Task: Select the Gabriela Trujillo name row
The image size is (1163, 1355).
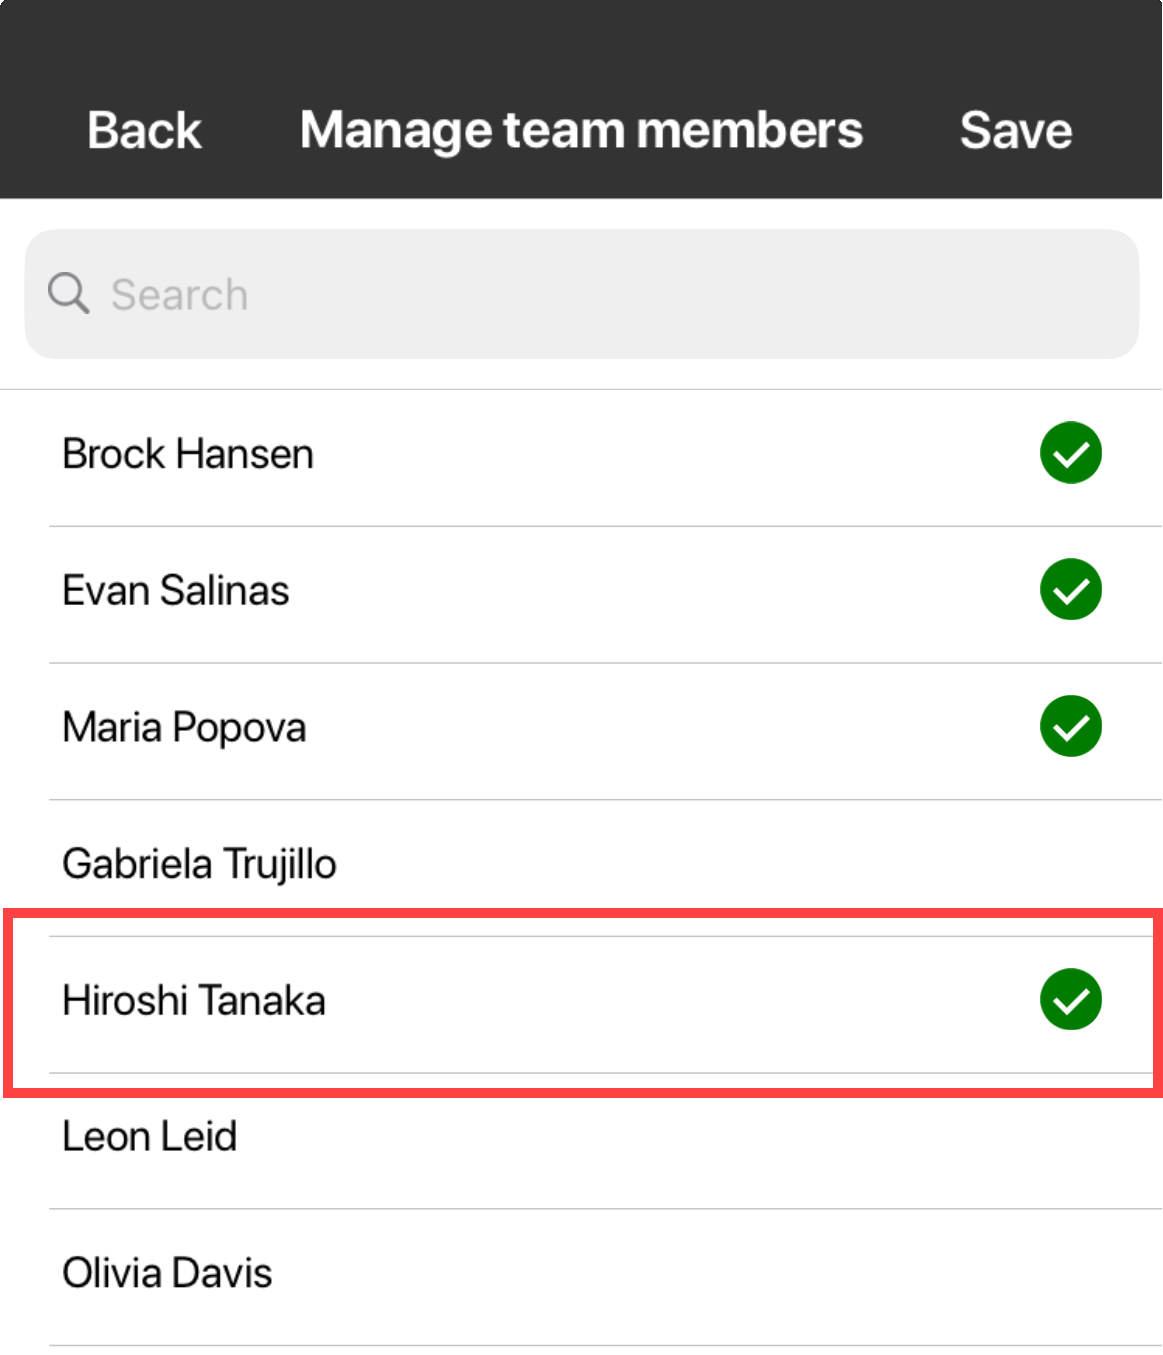Action: pyautogui.click(x=199, y=864)
